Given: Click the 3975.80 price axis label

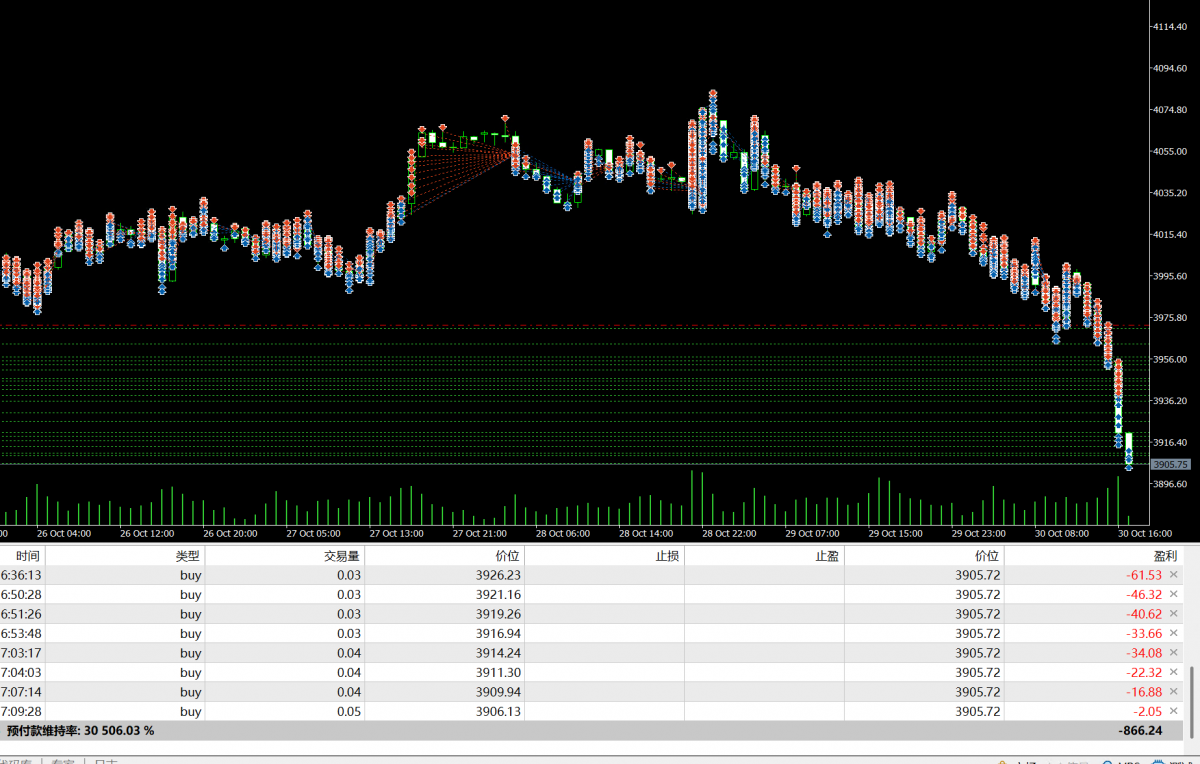Looking at the screenshot, I should [1171, 318].
